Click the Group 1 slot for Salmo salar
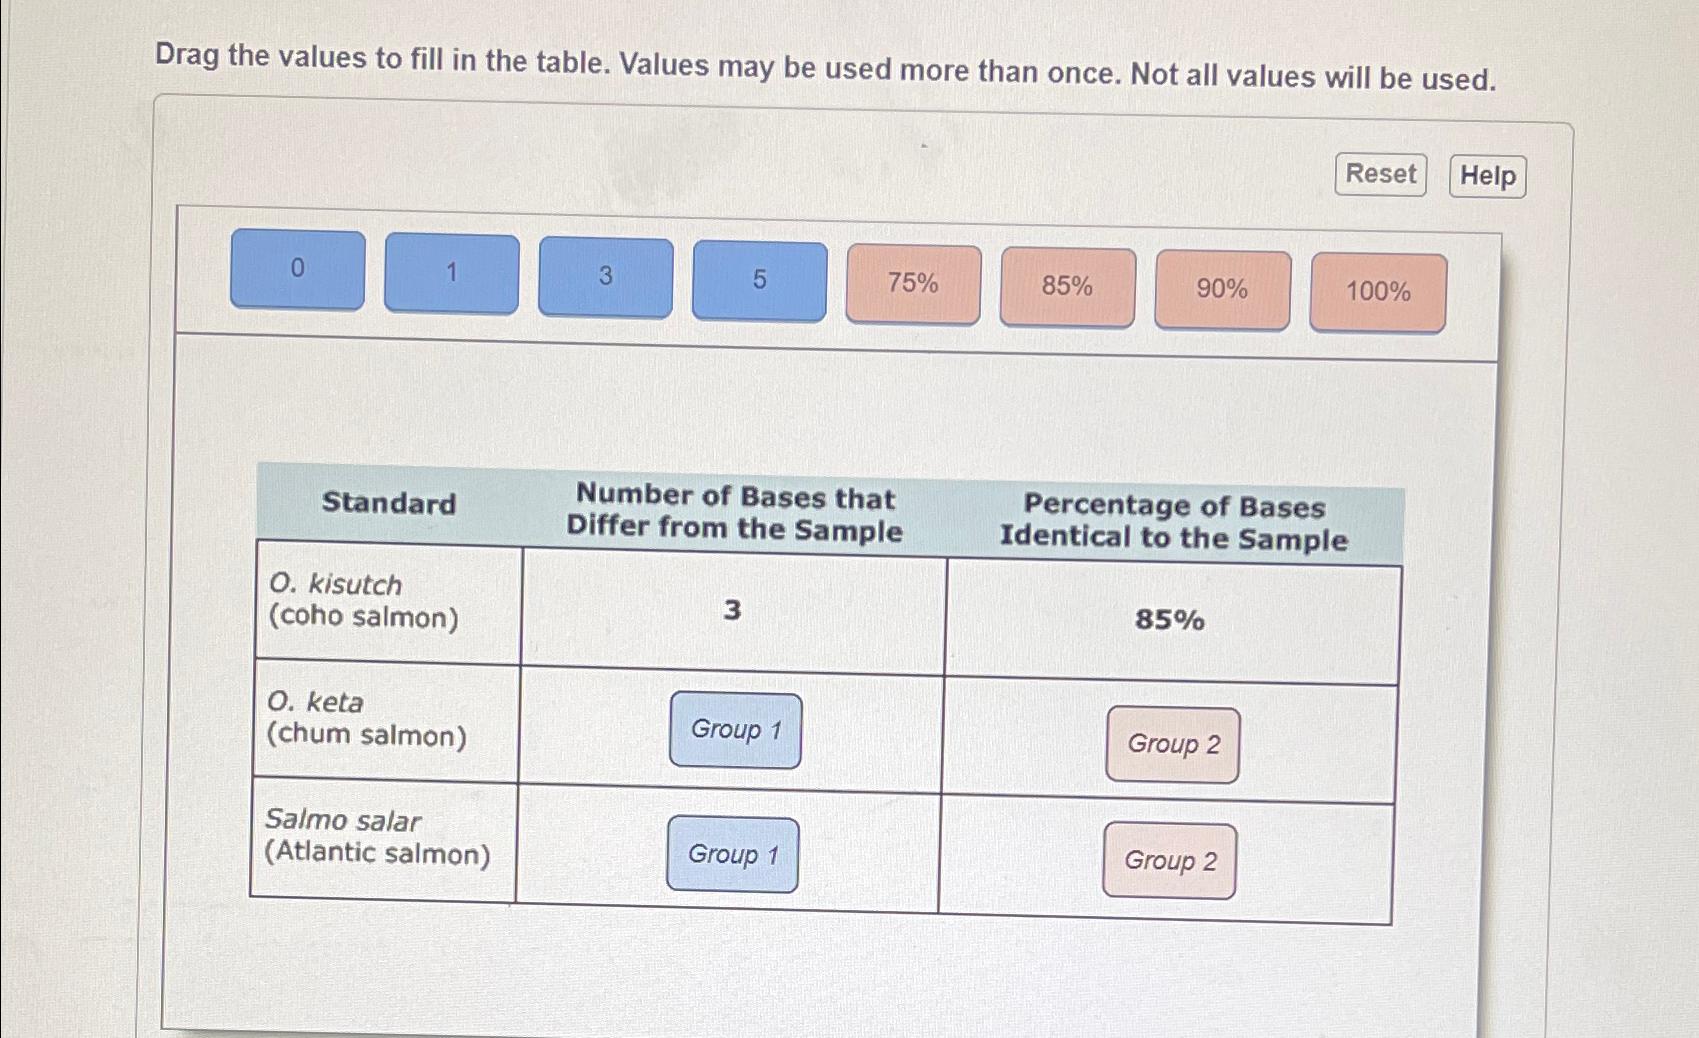 [732, 855]
